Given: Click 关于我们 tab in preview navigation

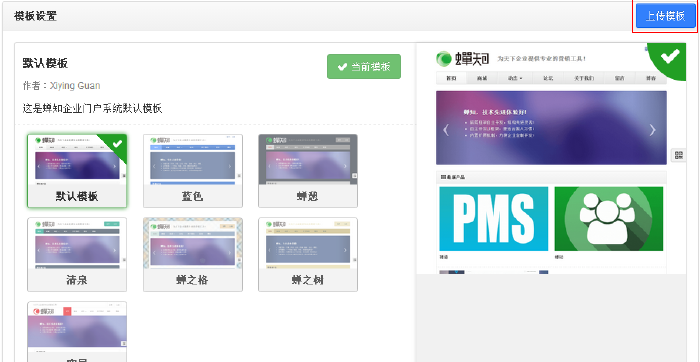Looking at the screenshot, I should click(x=584, y=78).
